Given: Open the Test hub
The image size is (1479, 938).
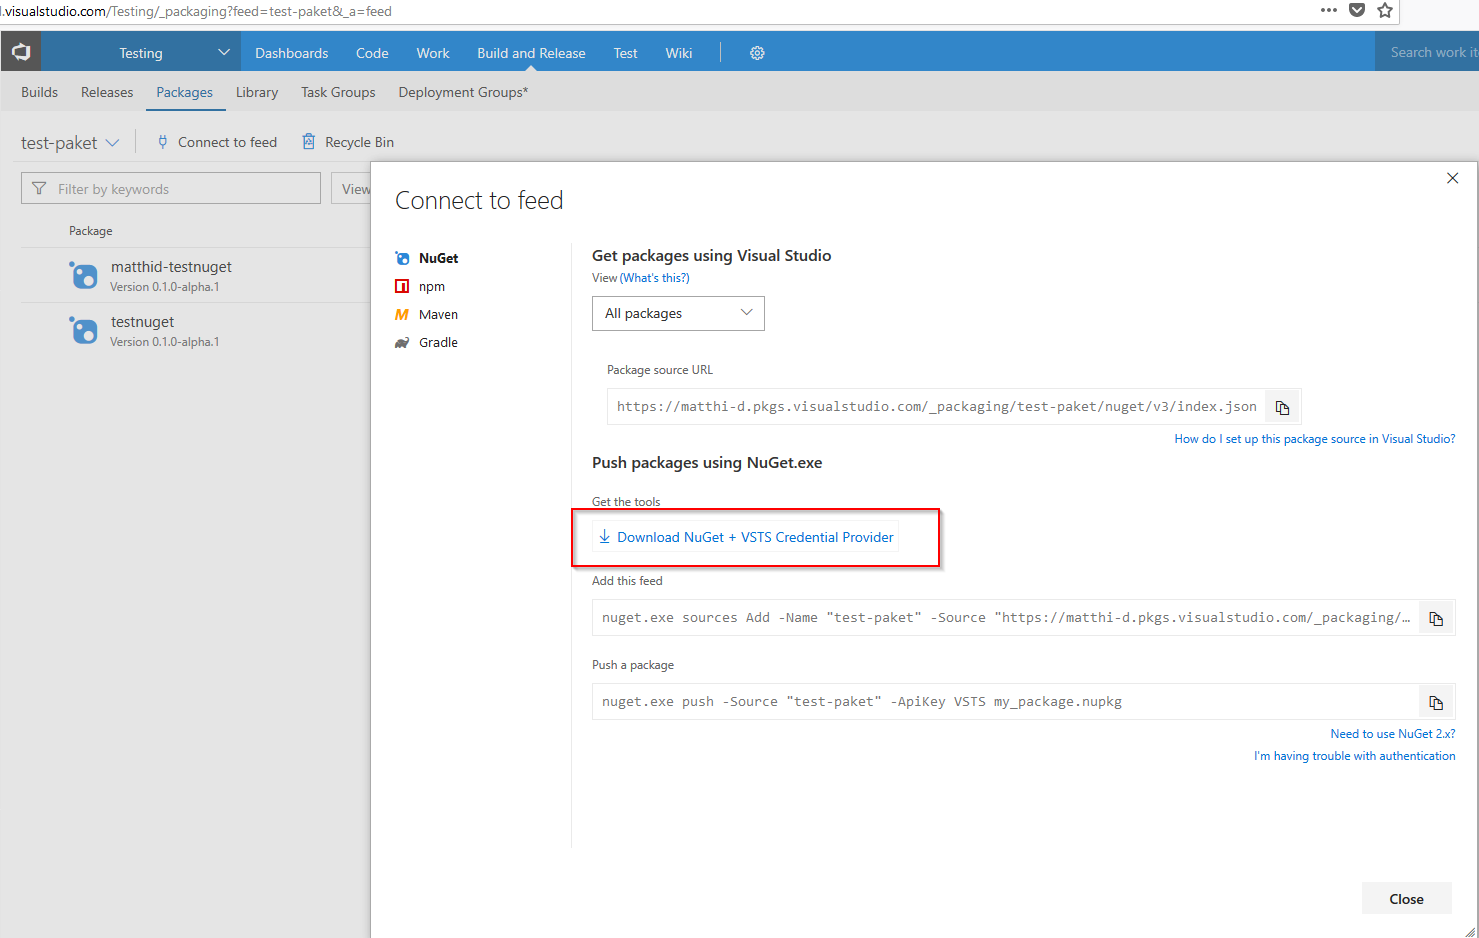Looking at the screenshot, I should tap(625, 53).
